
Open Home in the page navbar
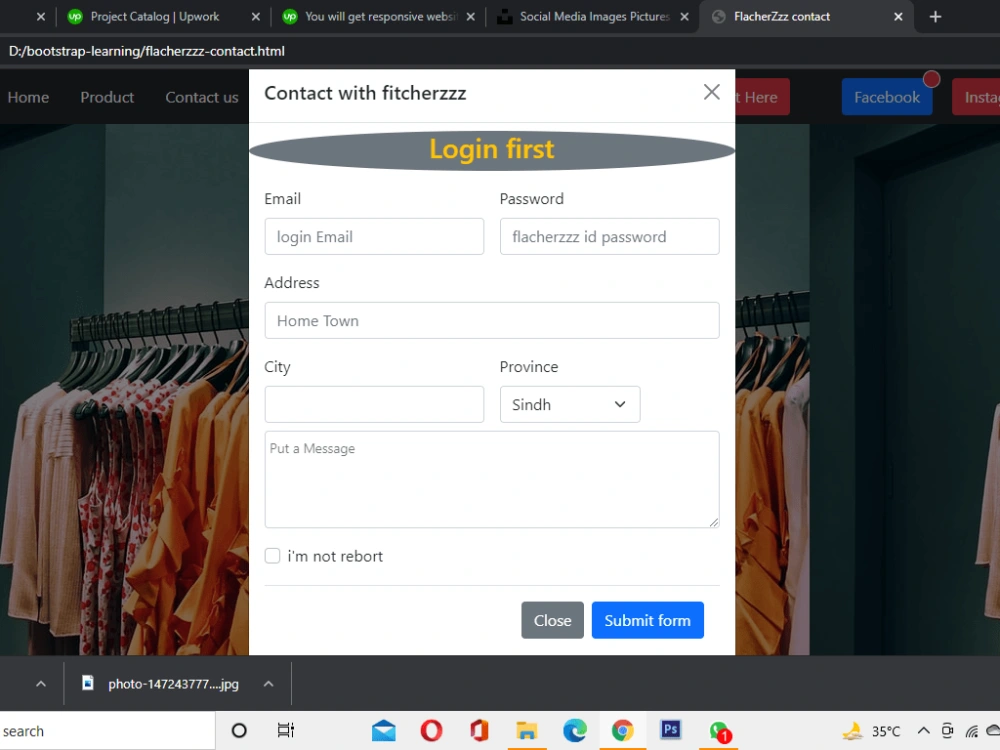(x=28, y=97)
